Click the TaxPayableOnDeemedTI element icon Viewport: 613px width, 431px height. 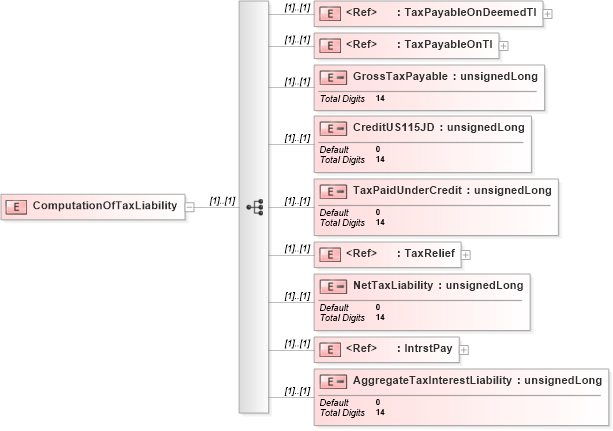point(328,14)
